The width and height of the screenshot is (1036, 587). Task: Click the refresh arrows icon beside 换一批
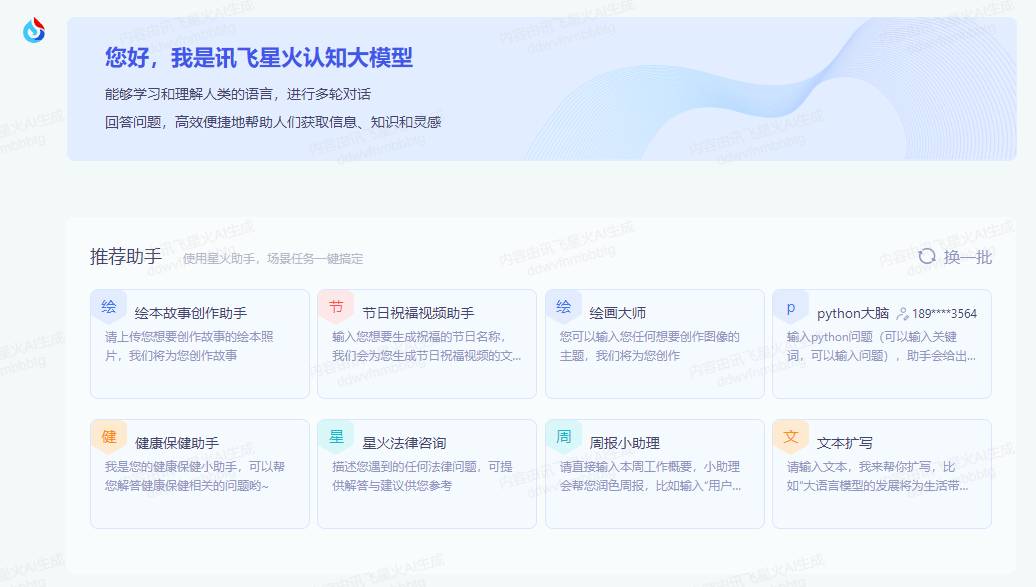tap(927, 257)
